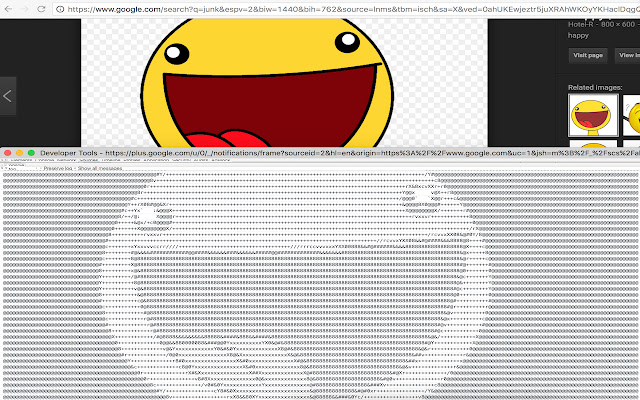Screen dimensions: 640x400
Task: Select the first related smiley thumbnail
Action: [x=593, y=115]
